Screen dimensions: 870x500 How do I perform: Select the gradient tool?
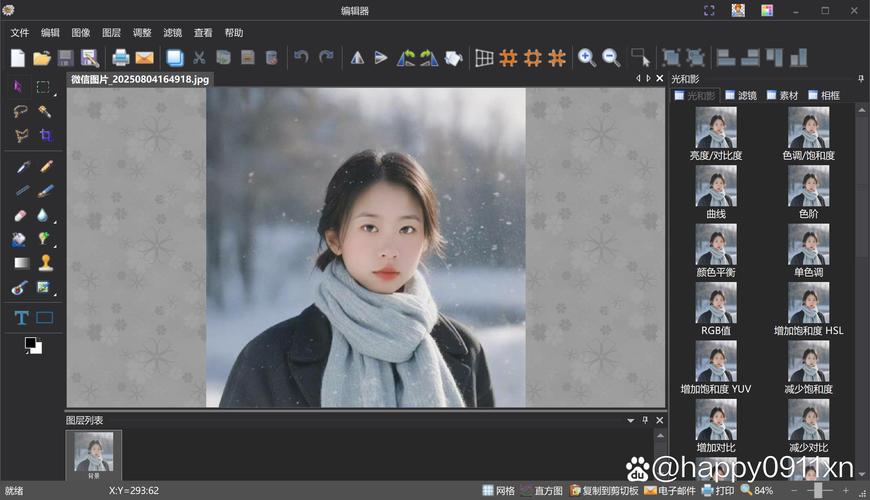pyautogui.click(x=22, y=262)
